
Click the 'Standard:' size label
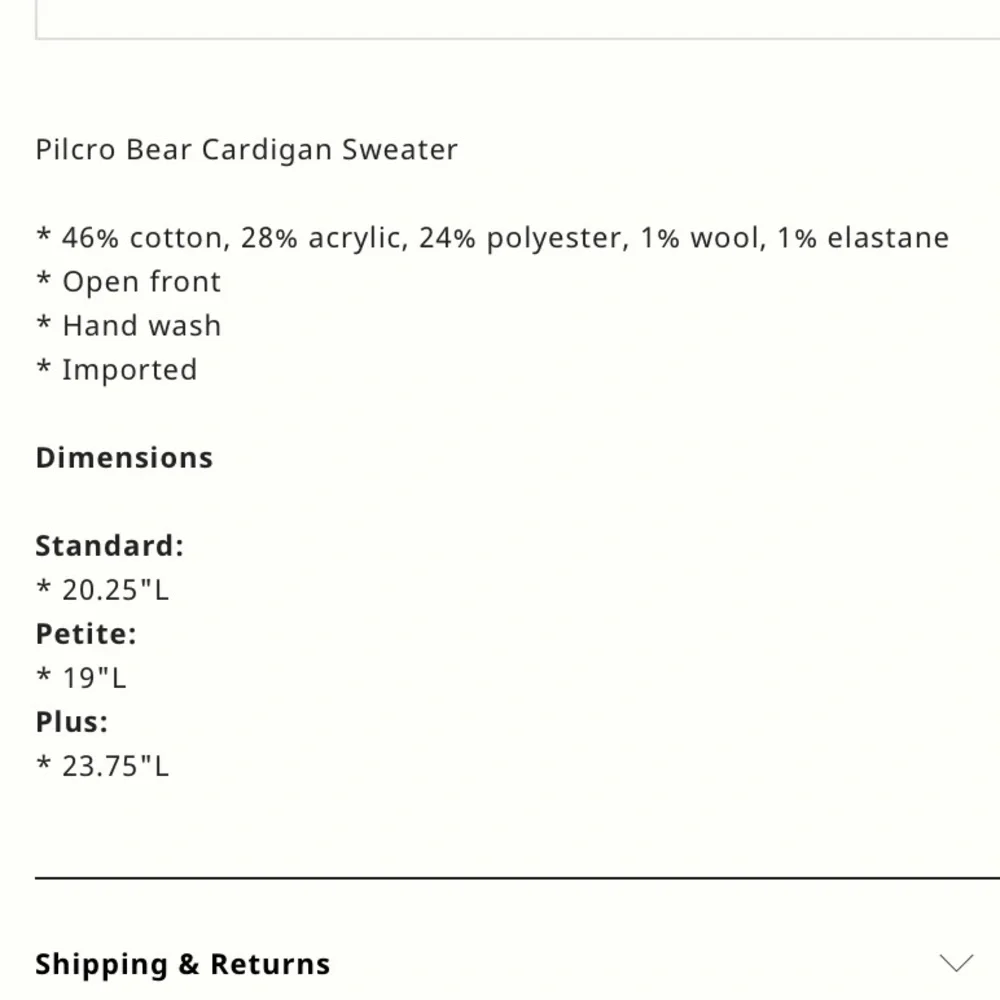(110, 546)
